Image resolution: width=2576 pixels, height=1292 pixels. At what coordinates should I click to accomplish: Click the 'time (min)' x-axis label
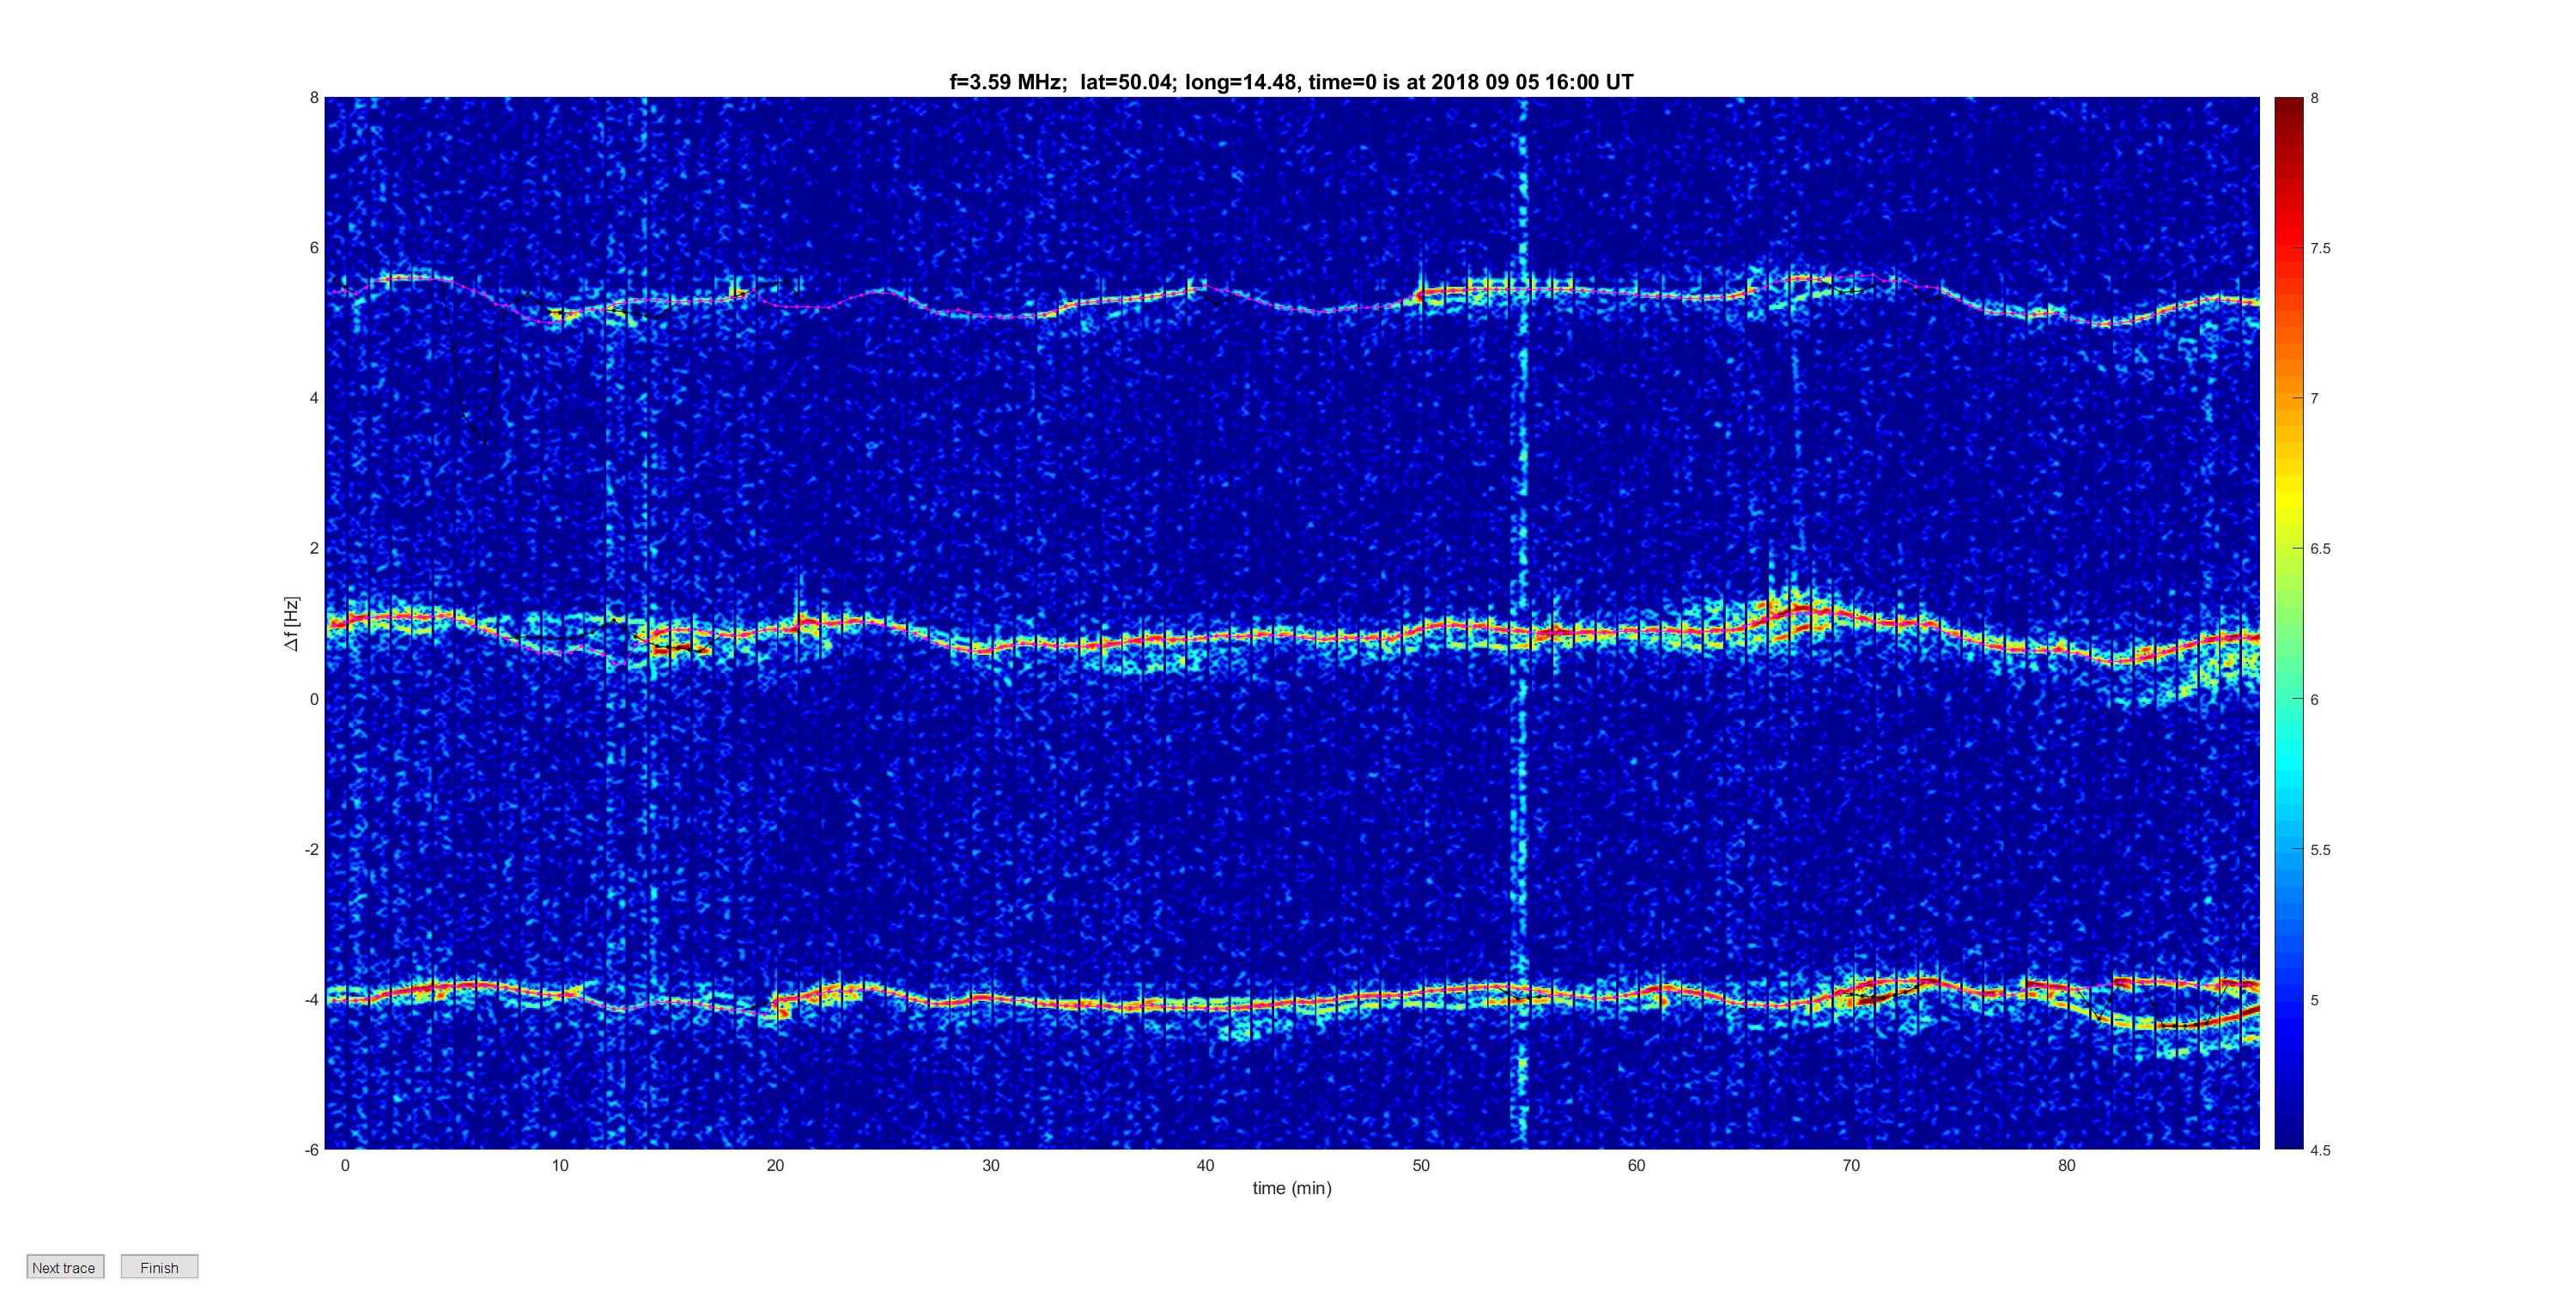click(x=1292, y=1188)
